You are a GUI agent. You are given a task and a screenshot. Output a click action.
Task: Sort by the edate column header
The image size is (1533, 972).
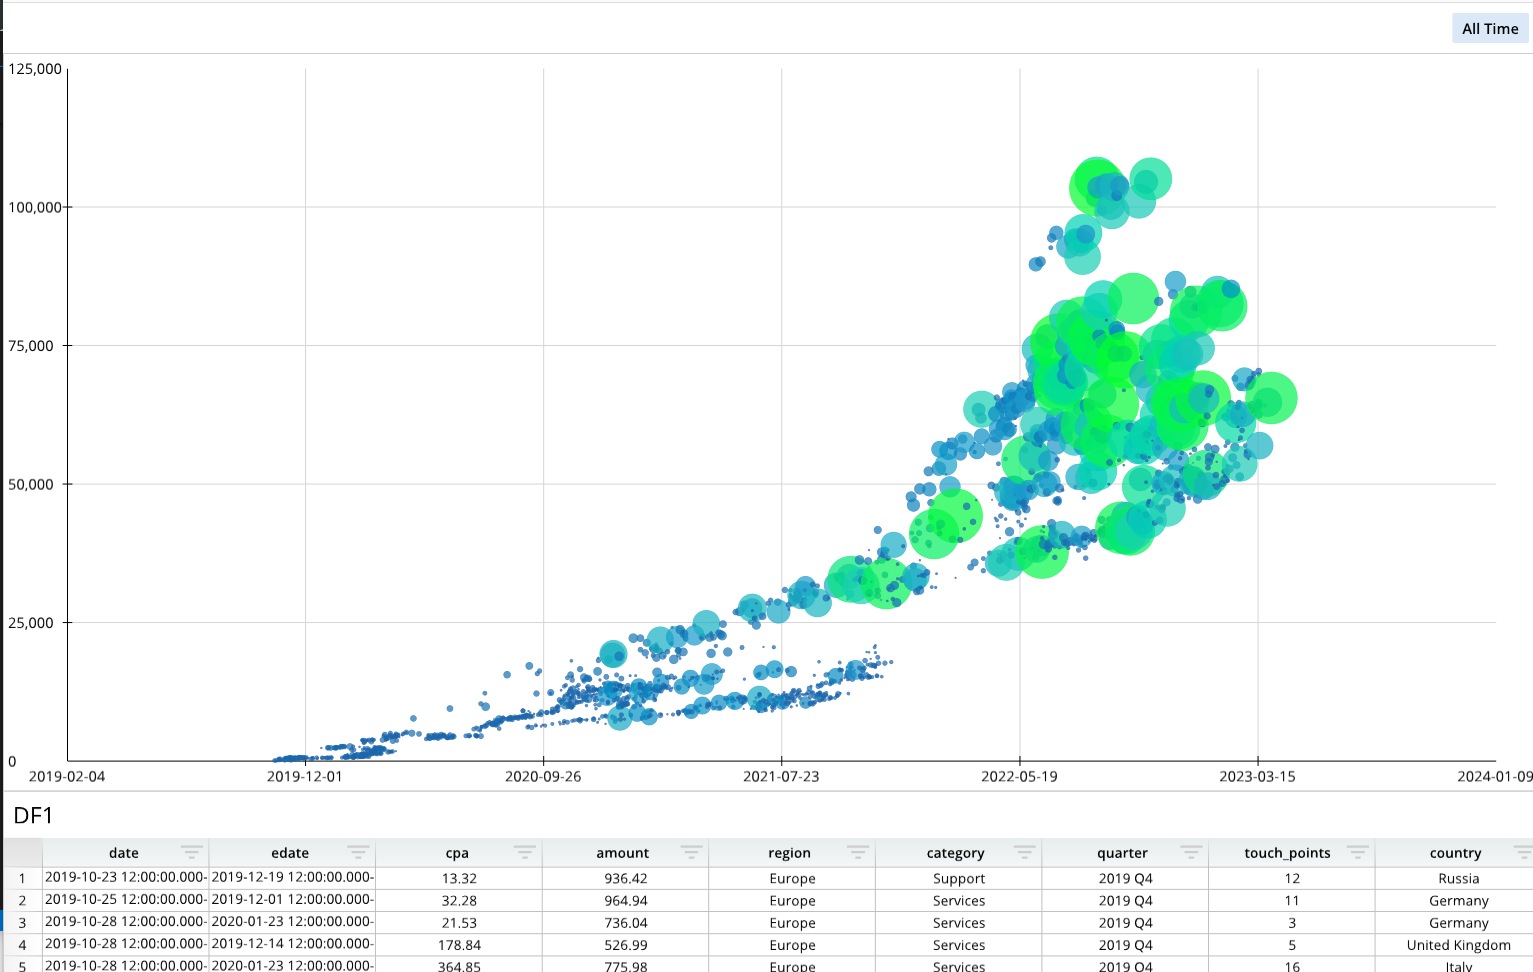290,853
